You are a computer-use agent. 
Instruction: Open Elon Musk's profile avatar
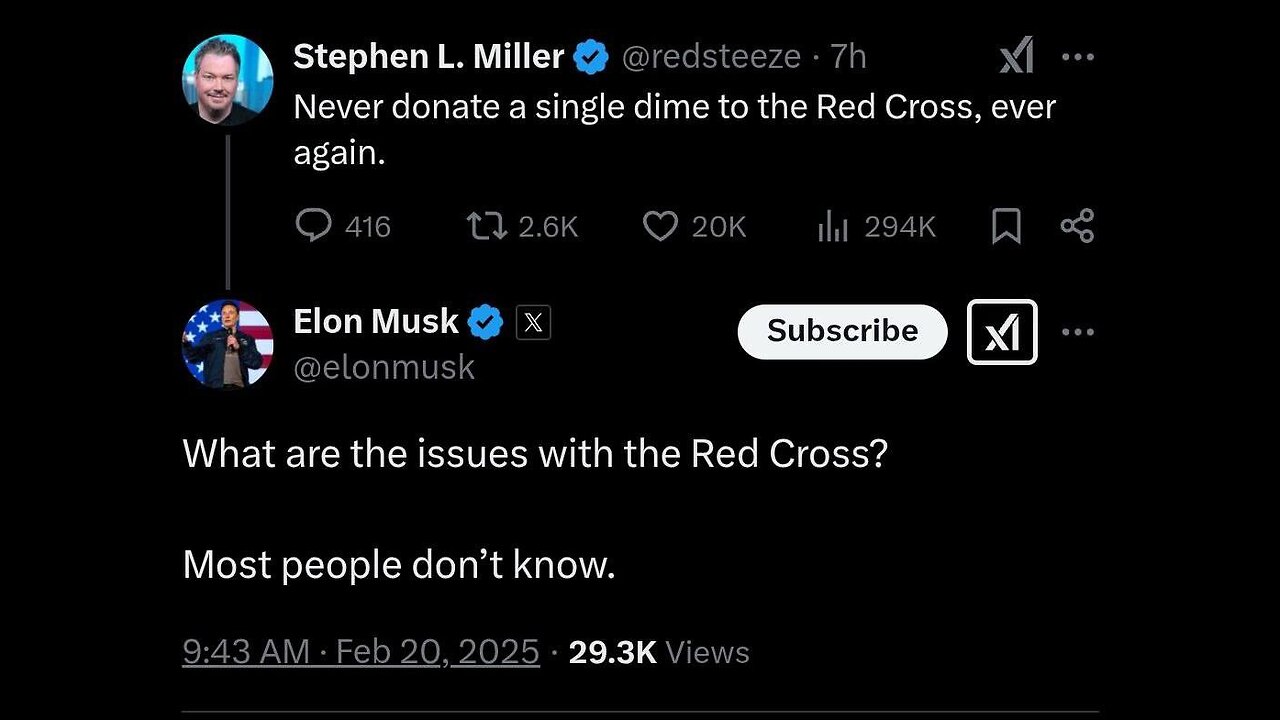pyautogui.click(x=228, y=344)
